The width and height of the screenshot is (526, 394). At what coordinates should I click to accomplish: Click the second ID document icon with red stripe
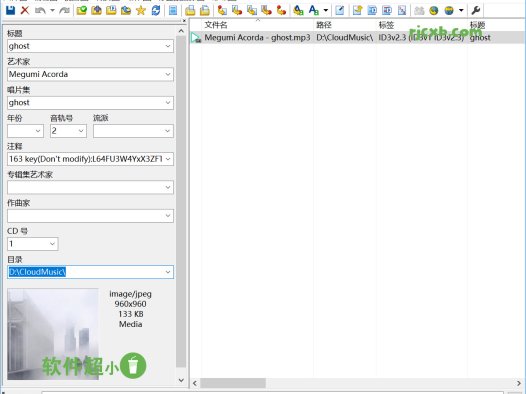click(x=387, y=10)
